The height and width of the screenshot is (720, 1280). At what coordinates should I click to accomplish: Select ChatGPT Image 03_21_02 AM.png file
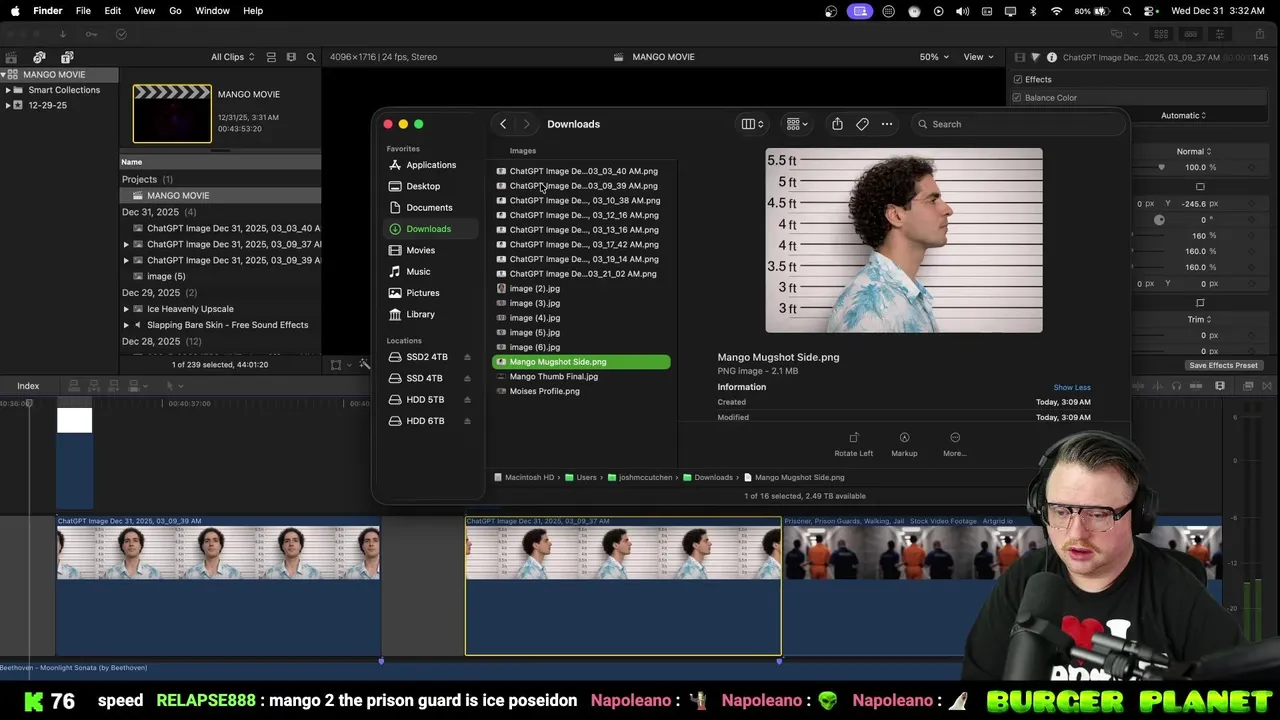[x=581, y=274]
